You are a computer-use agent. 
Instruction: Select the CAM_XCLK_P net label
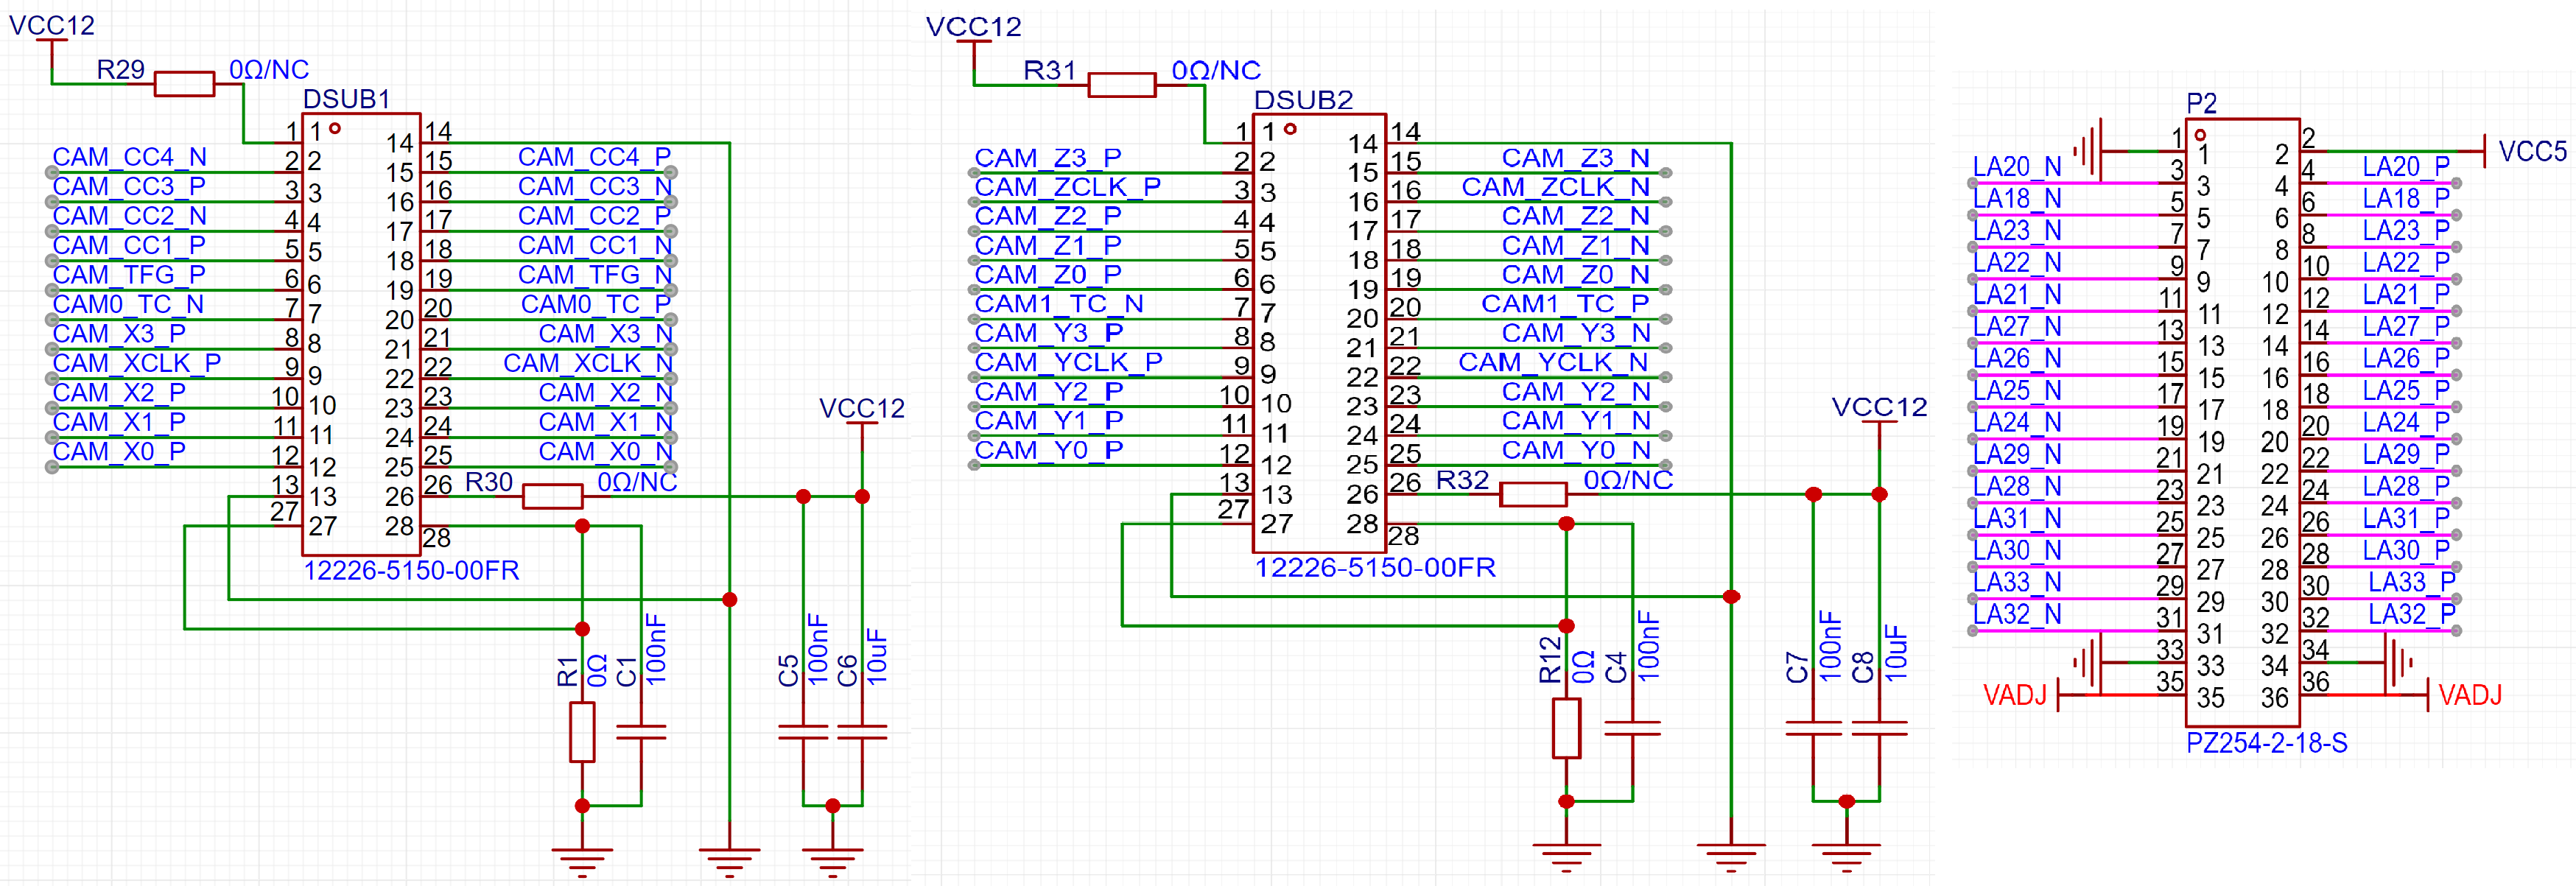pos(136,362)
